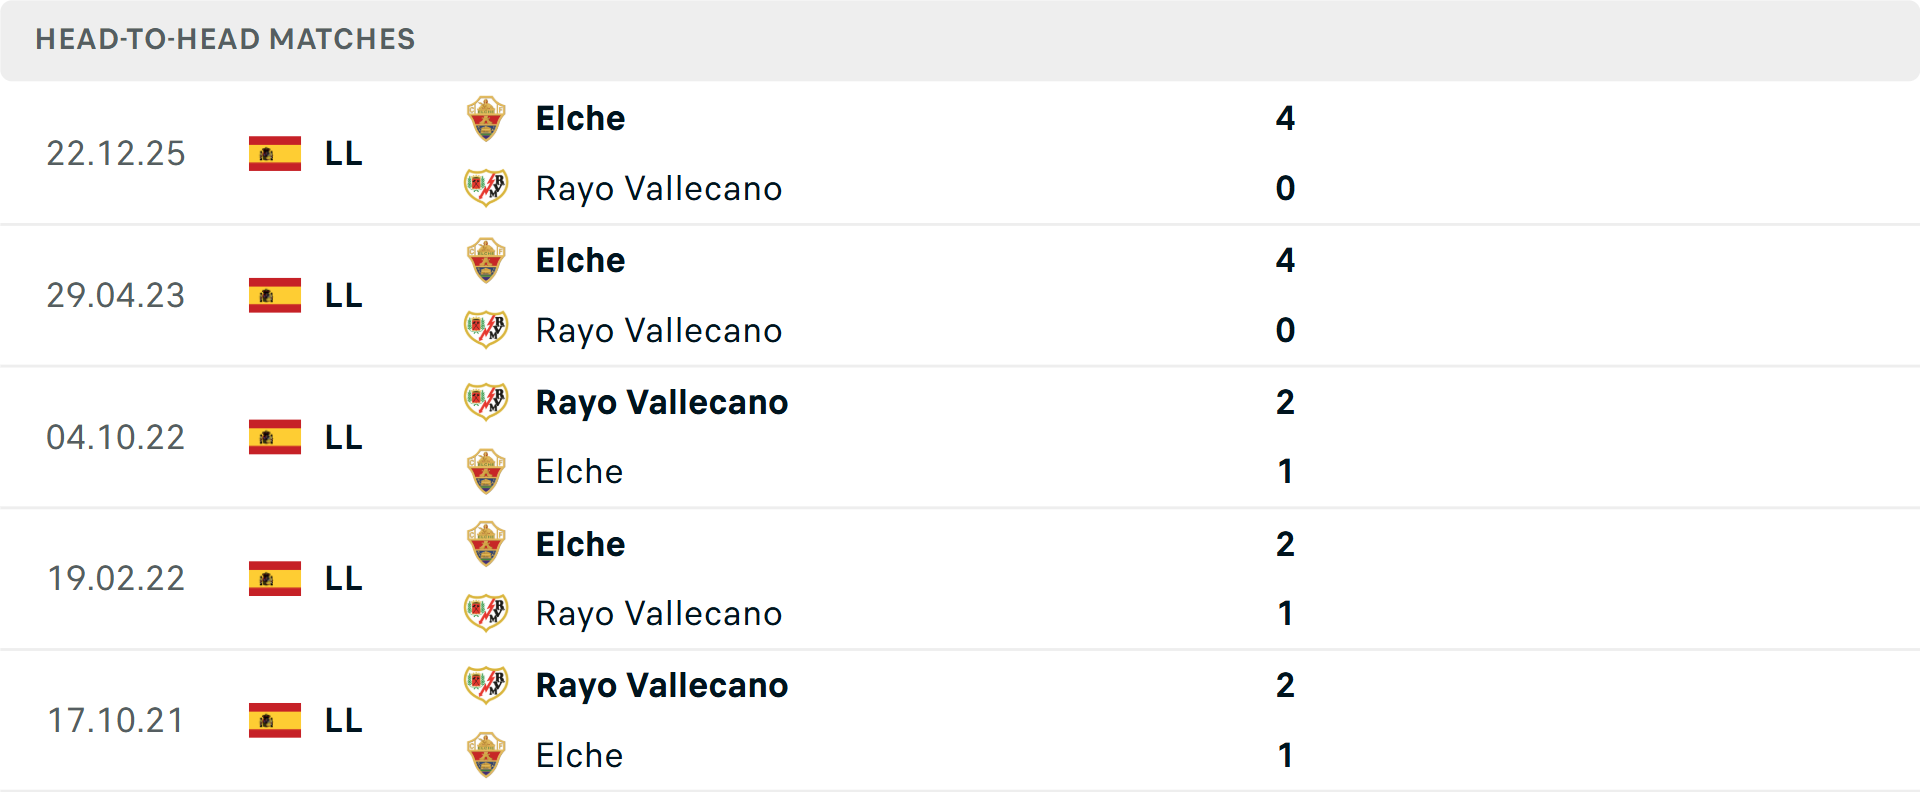Screen dimensions: 1920x792
Task: Click the Spain flag next to 22.12.25
Action: click(274, 153)
